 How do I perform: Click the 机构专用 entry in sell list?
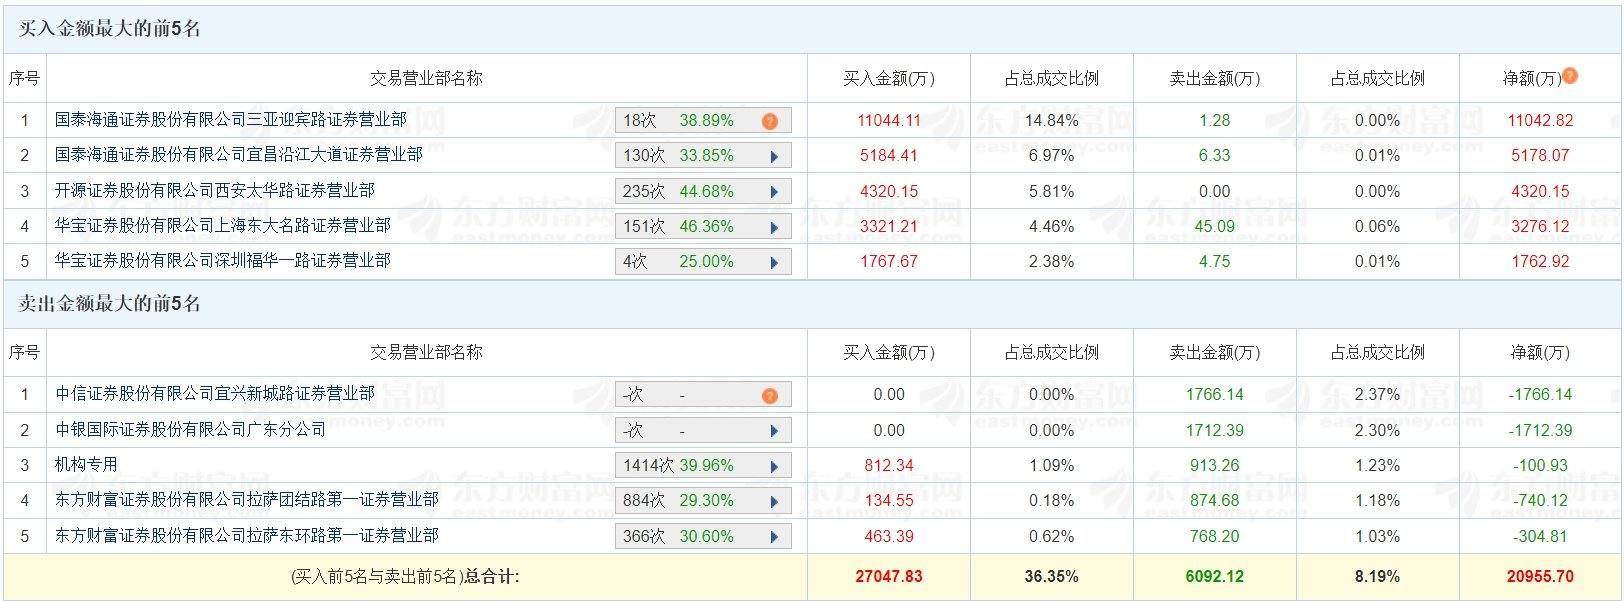click(86, 465)
